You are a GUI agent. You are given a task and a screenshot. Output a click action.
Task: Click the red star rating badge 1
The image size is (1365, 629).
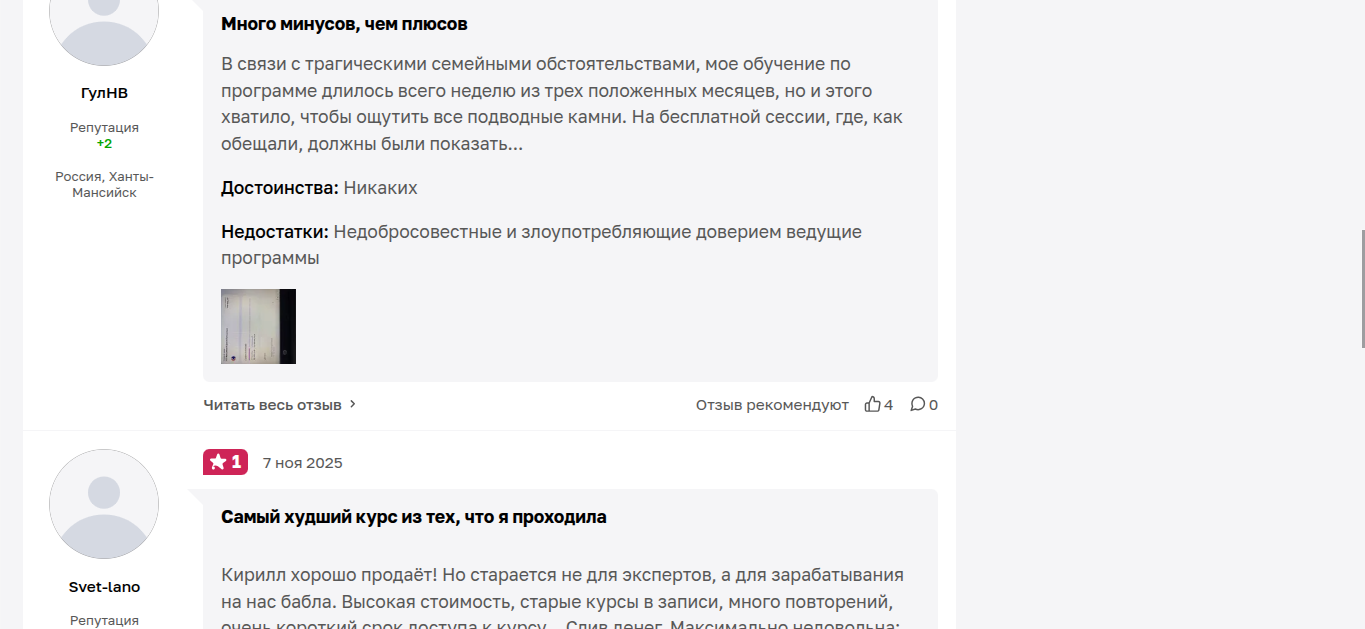click(225, 462)
